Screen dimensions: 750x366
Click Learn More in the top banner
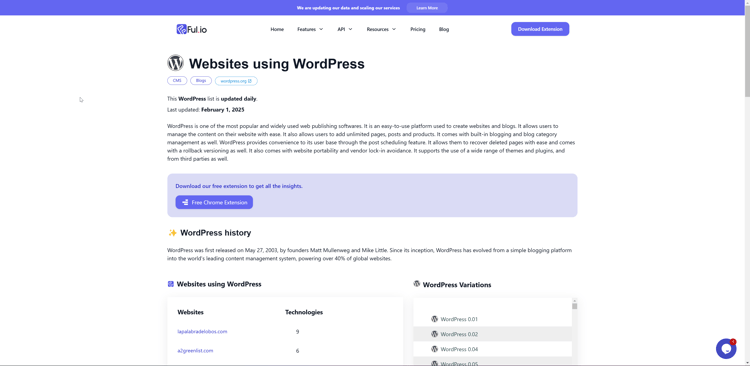427,8
